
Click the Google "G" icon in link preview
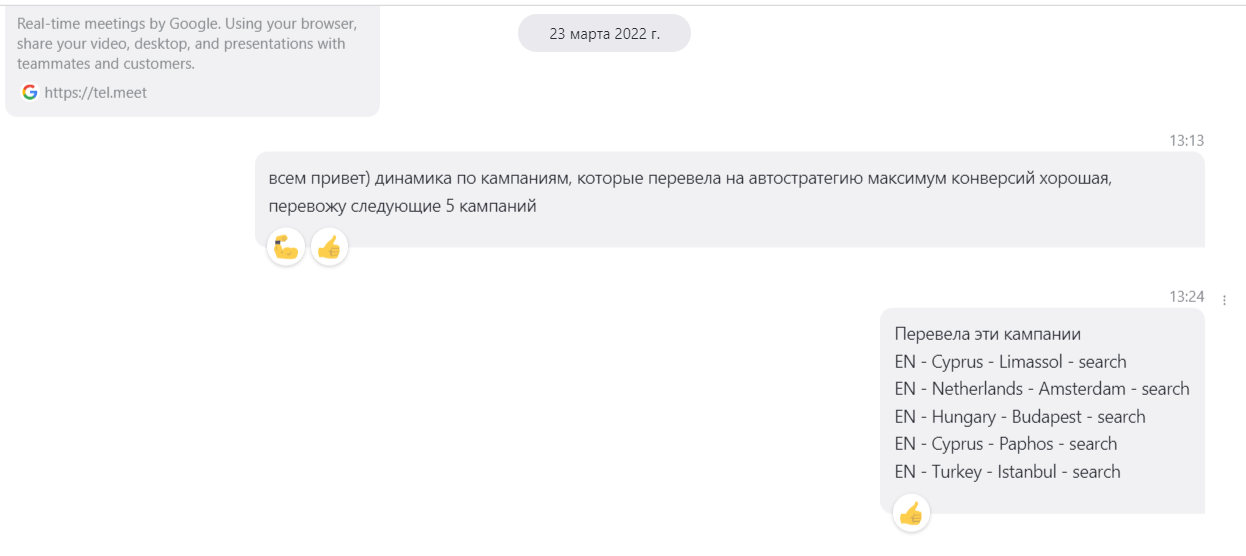click(x=29, y=92)
